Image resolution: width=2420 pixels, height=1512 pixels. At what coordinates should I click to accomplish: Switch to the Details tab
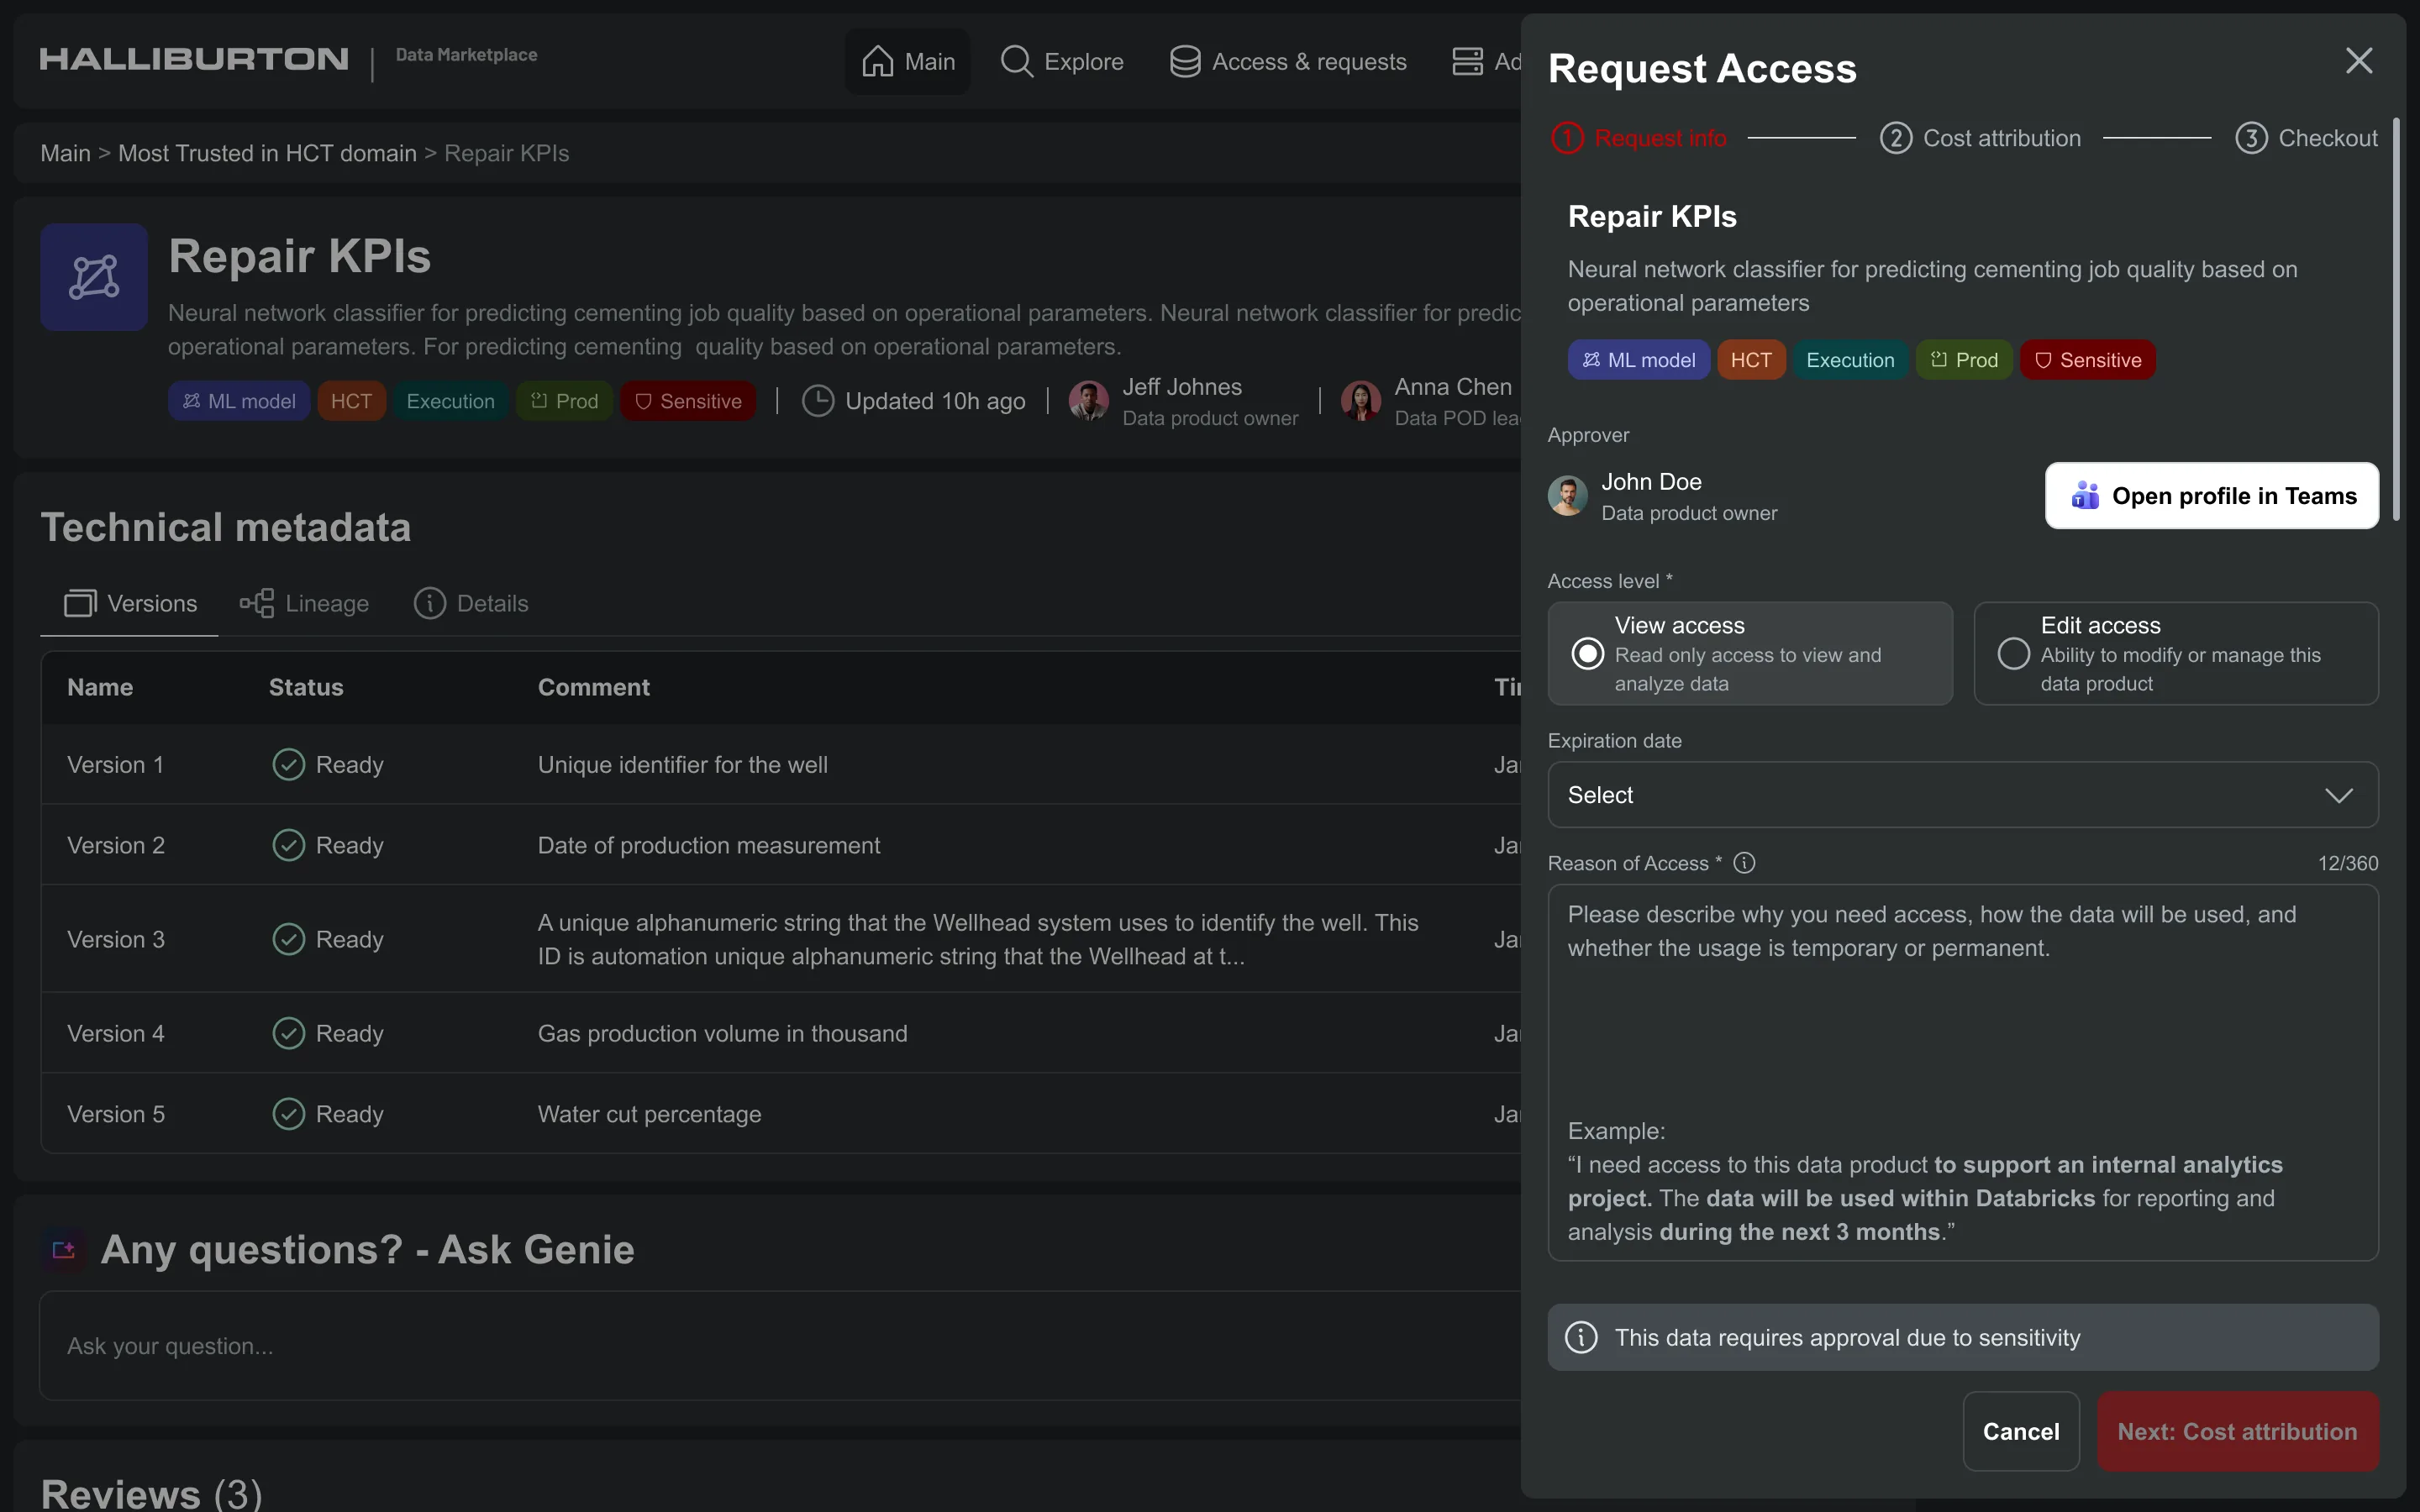[471, 604]
